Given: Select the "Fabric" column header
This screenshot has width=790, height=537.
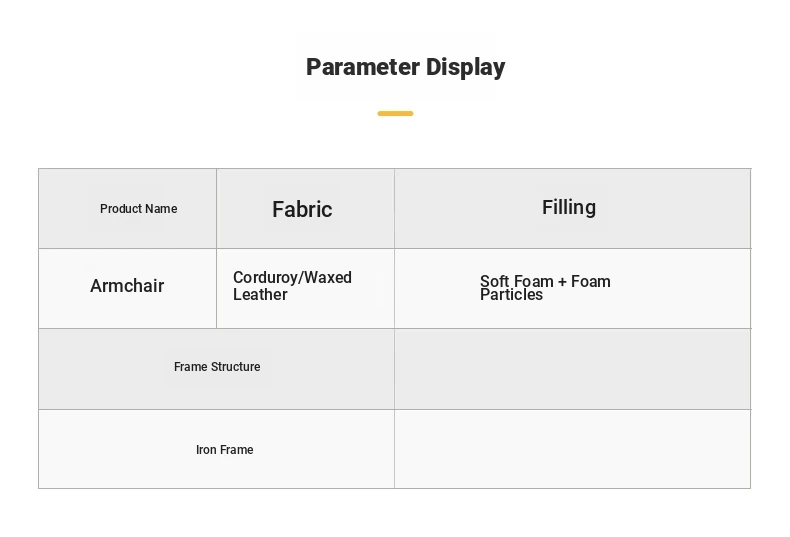Looking at the screenshot, I should [302, 209].
